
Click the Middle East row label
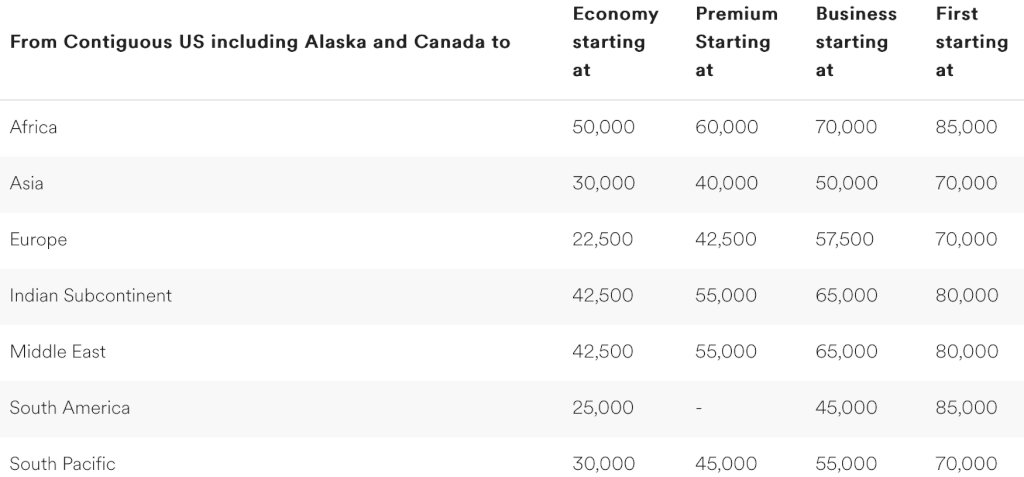tap(58, 351)
